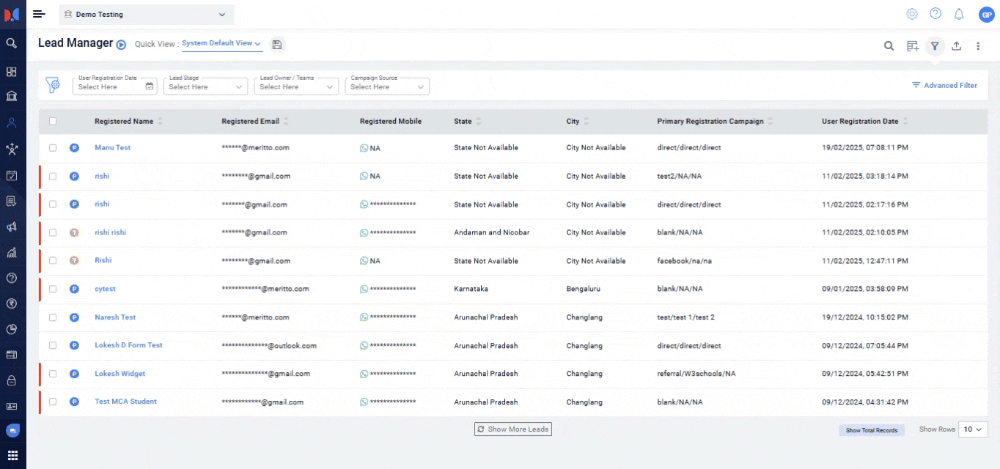Open lead Lokesh Widget
The image size is (1000, 469).
(x=120, y=373)
